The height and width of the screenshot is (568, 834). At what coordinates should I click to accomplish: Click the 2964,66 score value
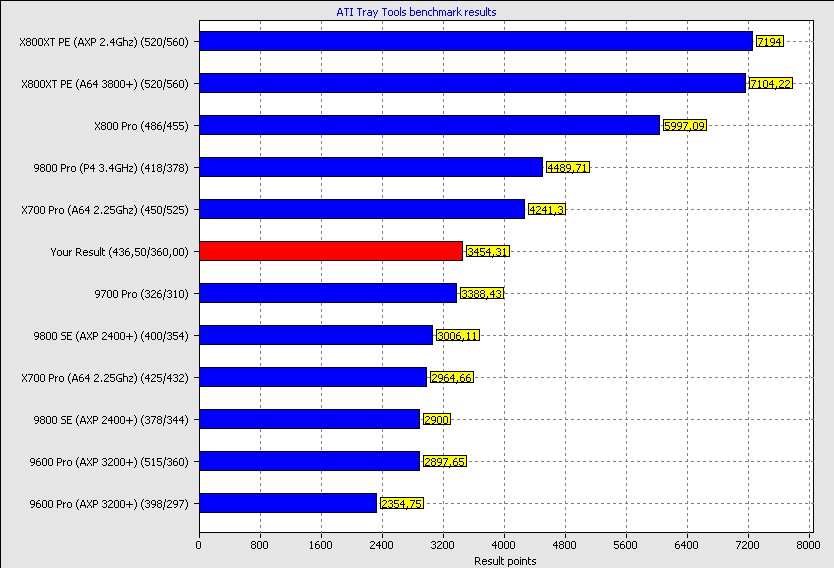452,378
